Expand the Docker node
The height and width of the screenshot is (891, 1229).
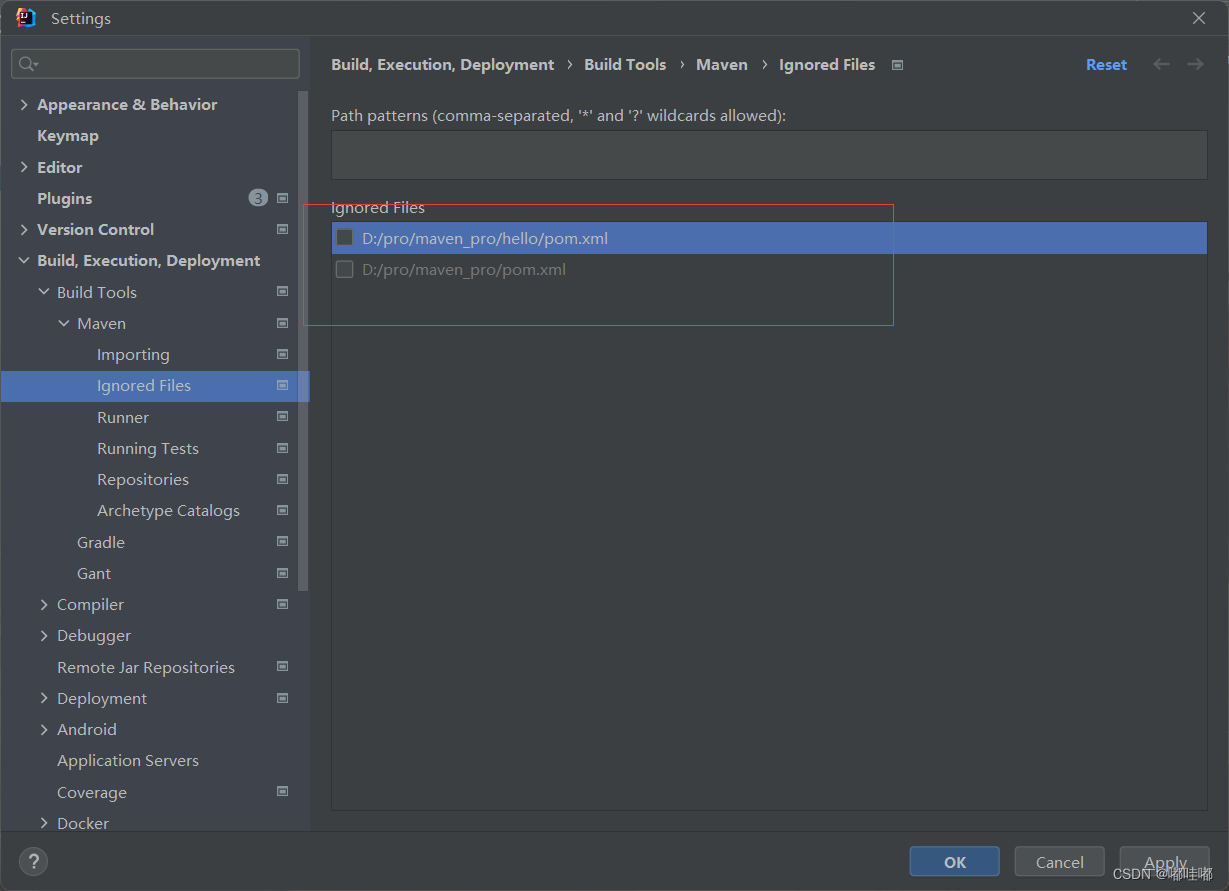pyautogui.click(x=44, y=823)
